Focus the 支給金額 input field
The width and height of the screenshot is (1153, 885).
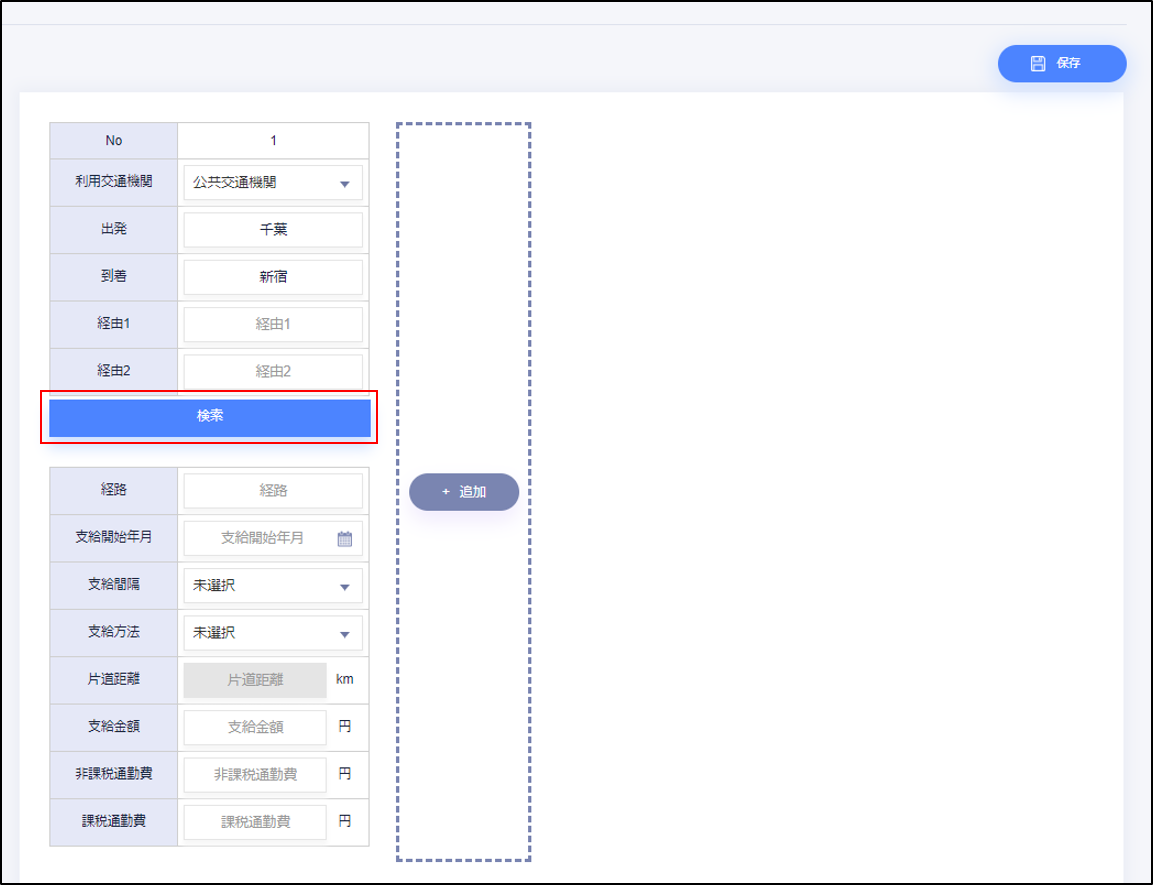coord(255,727)
